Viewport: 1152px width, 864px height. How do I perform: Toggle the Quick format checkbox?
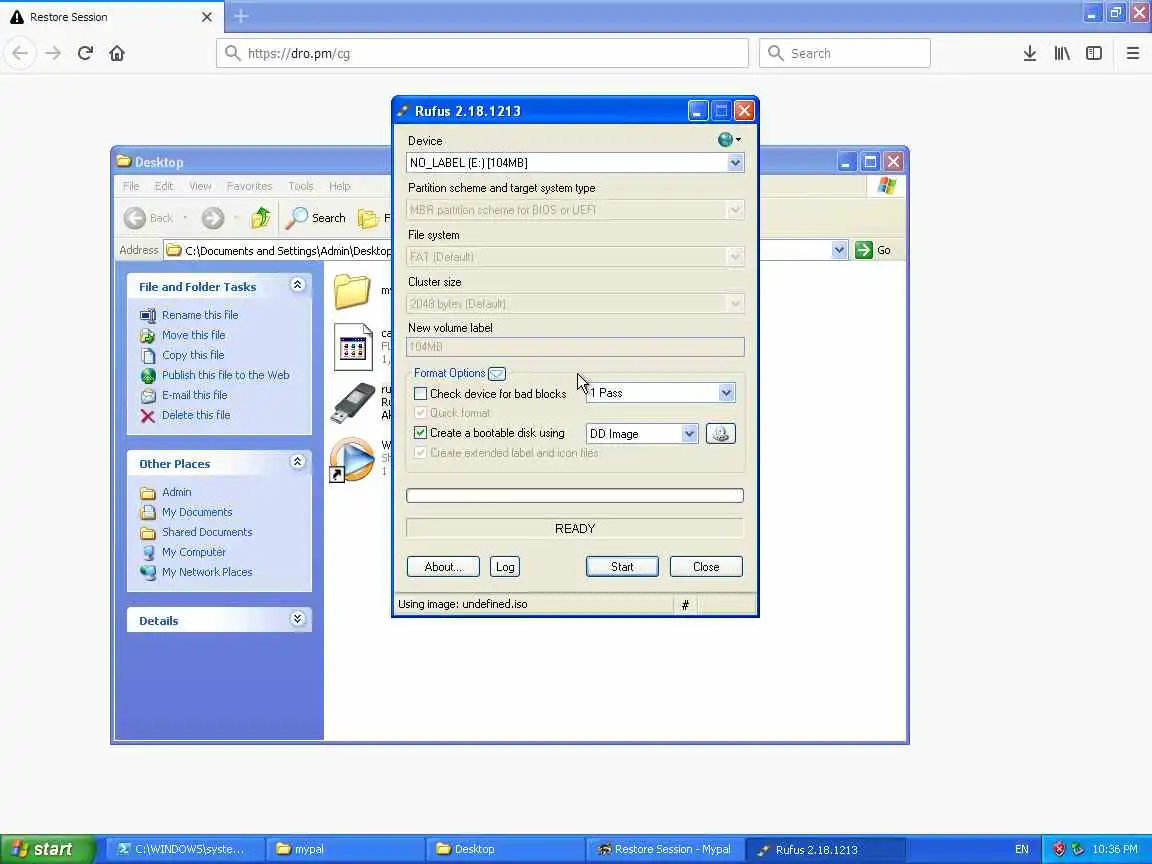pos(420,413)
